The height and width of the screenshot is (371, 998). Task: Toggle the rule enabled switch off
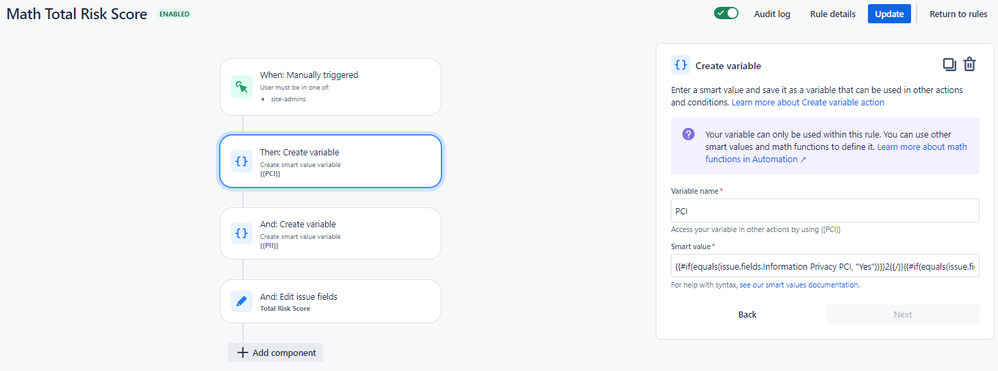[726, 13]
